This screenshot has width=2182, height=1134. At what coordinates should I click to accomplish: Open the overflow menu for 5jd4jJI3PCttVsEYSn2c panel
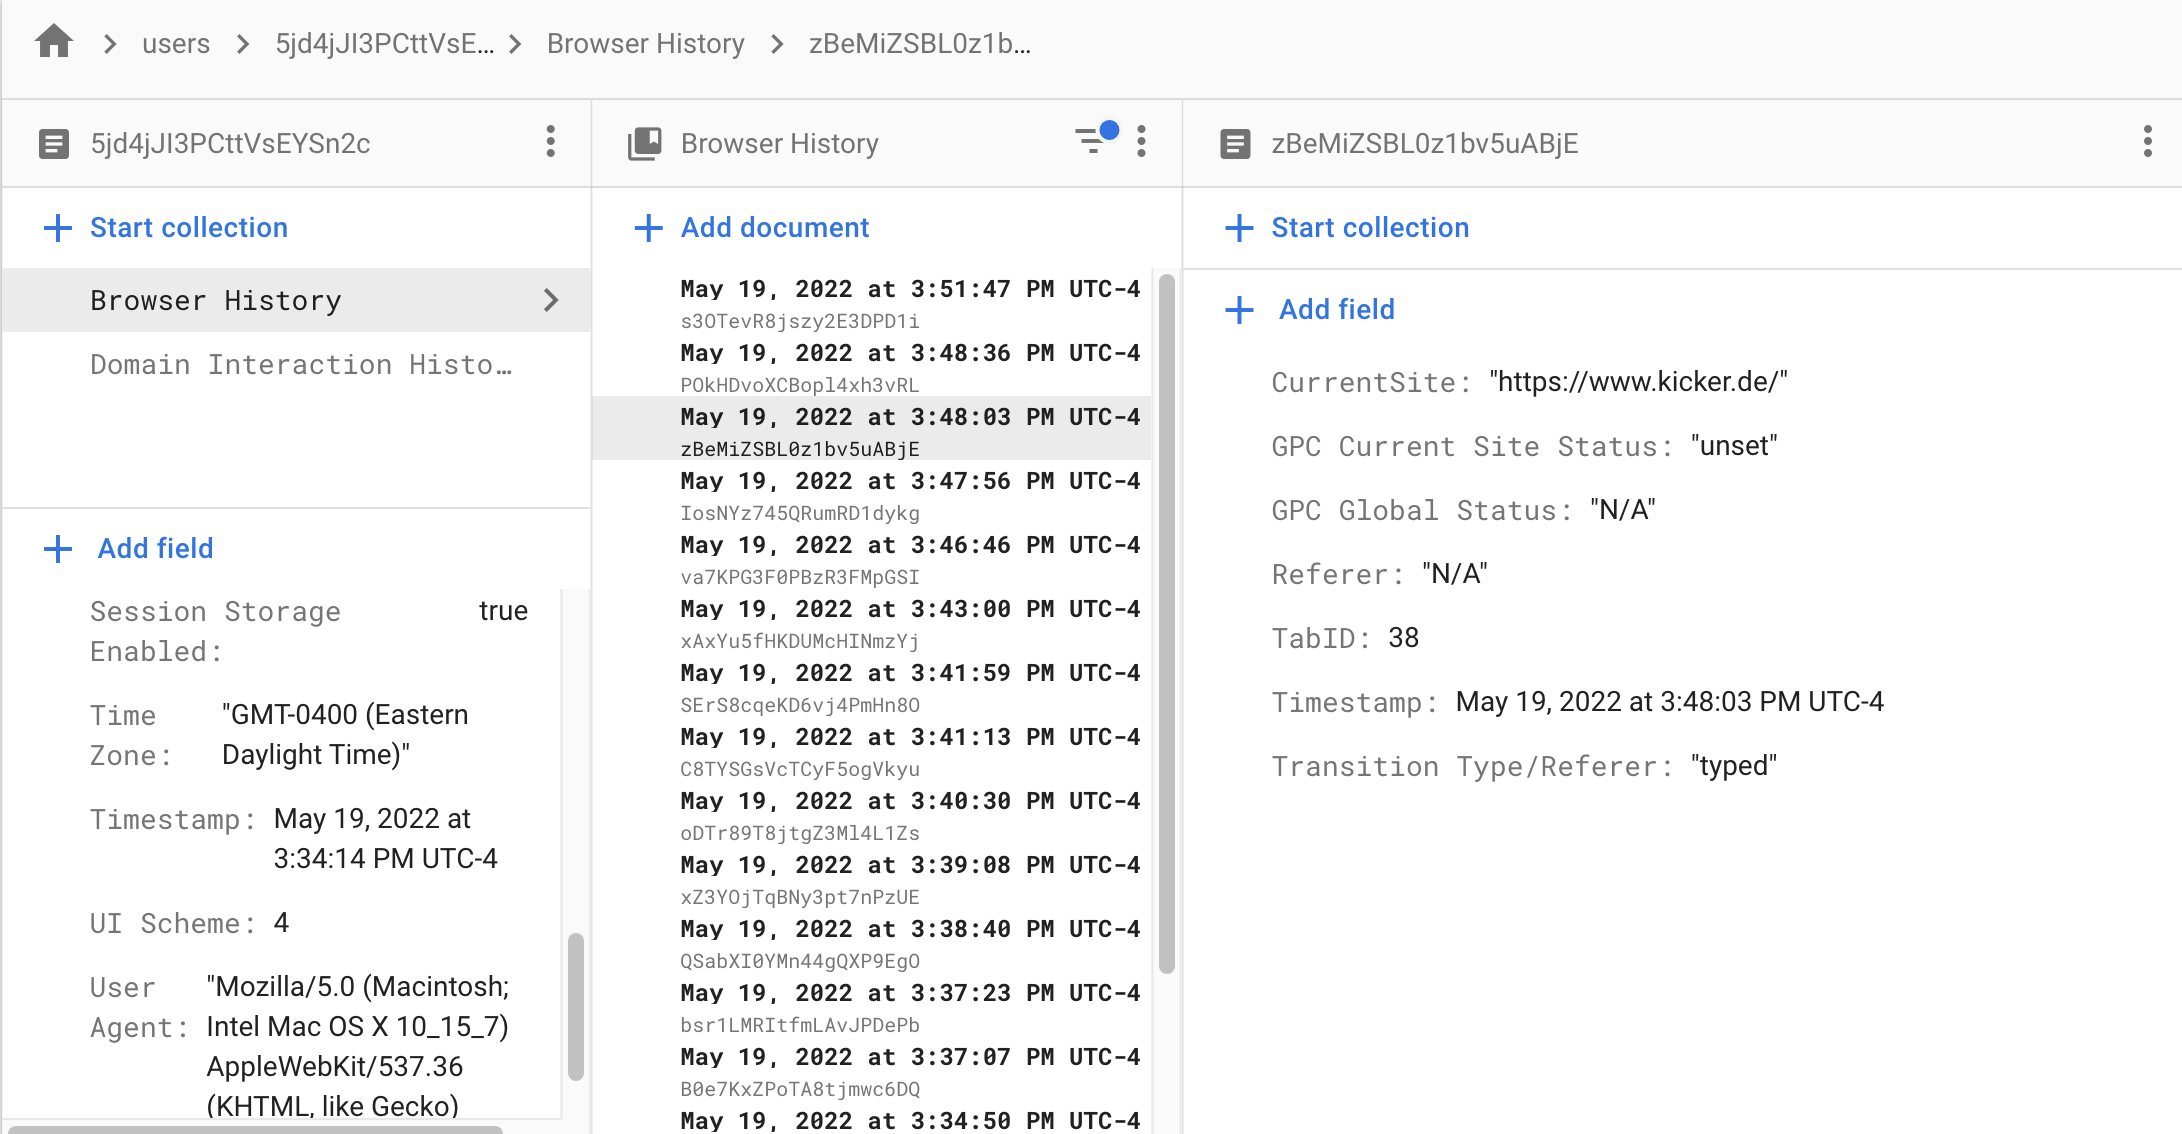click(x=551, y=142)
